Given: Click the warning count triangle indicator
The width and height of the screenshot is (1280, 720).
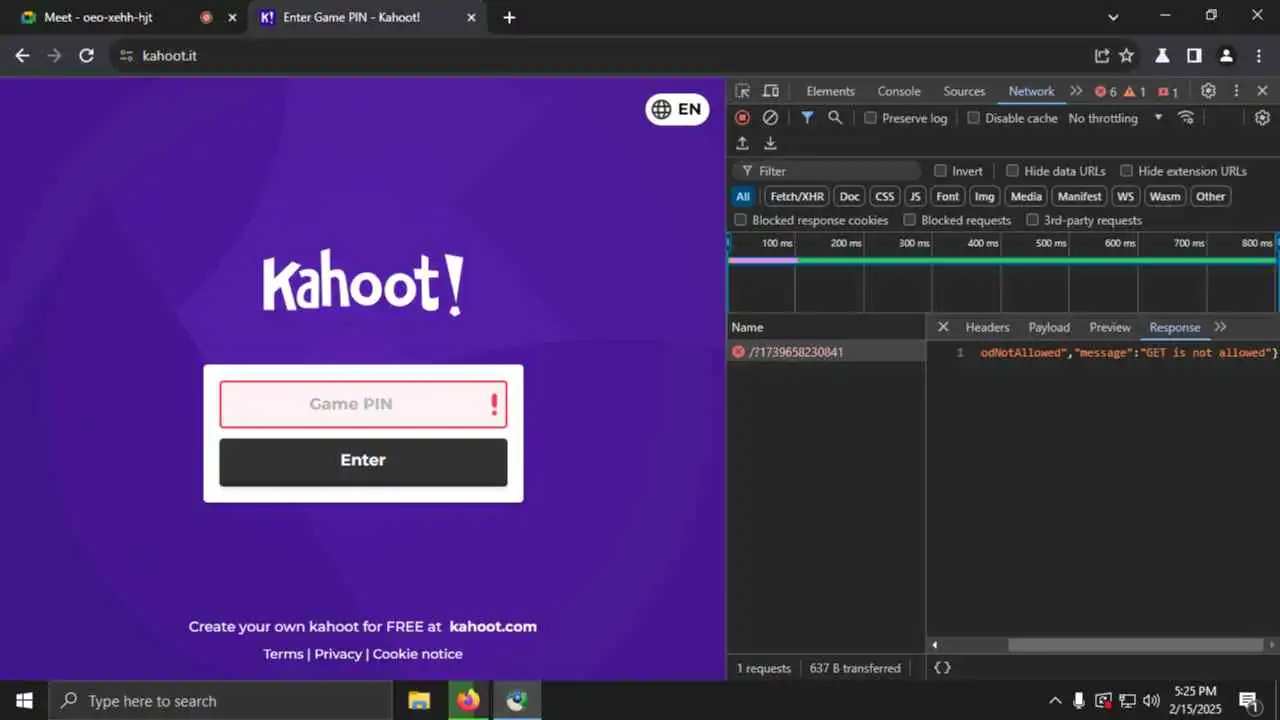Looking at the screenshot, I should click(x=1135, y=91).
